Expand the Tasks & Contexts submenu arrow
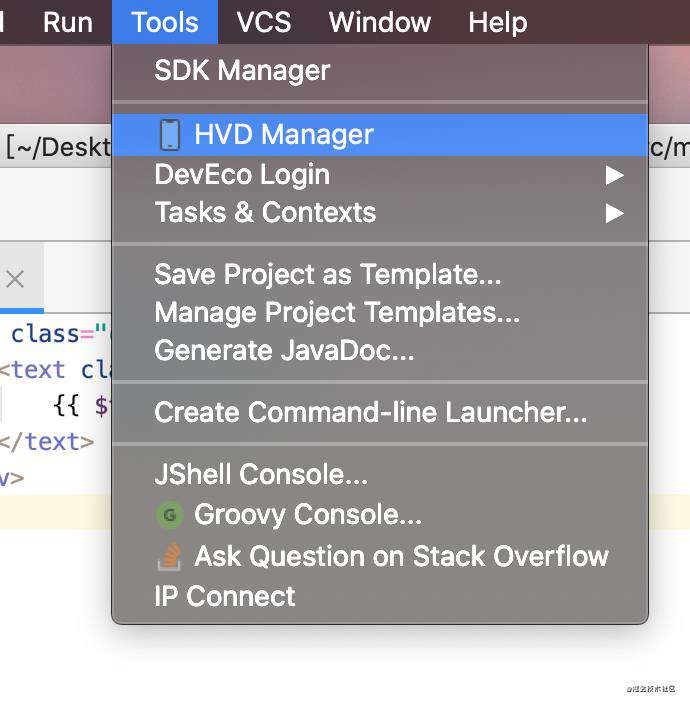 [614, 213]
